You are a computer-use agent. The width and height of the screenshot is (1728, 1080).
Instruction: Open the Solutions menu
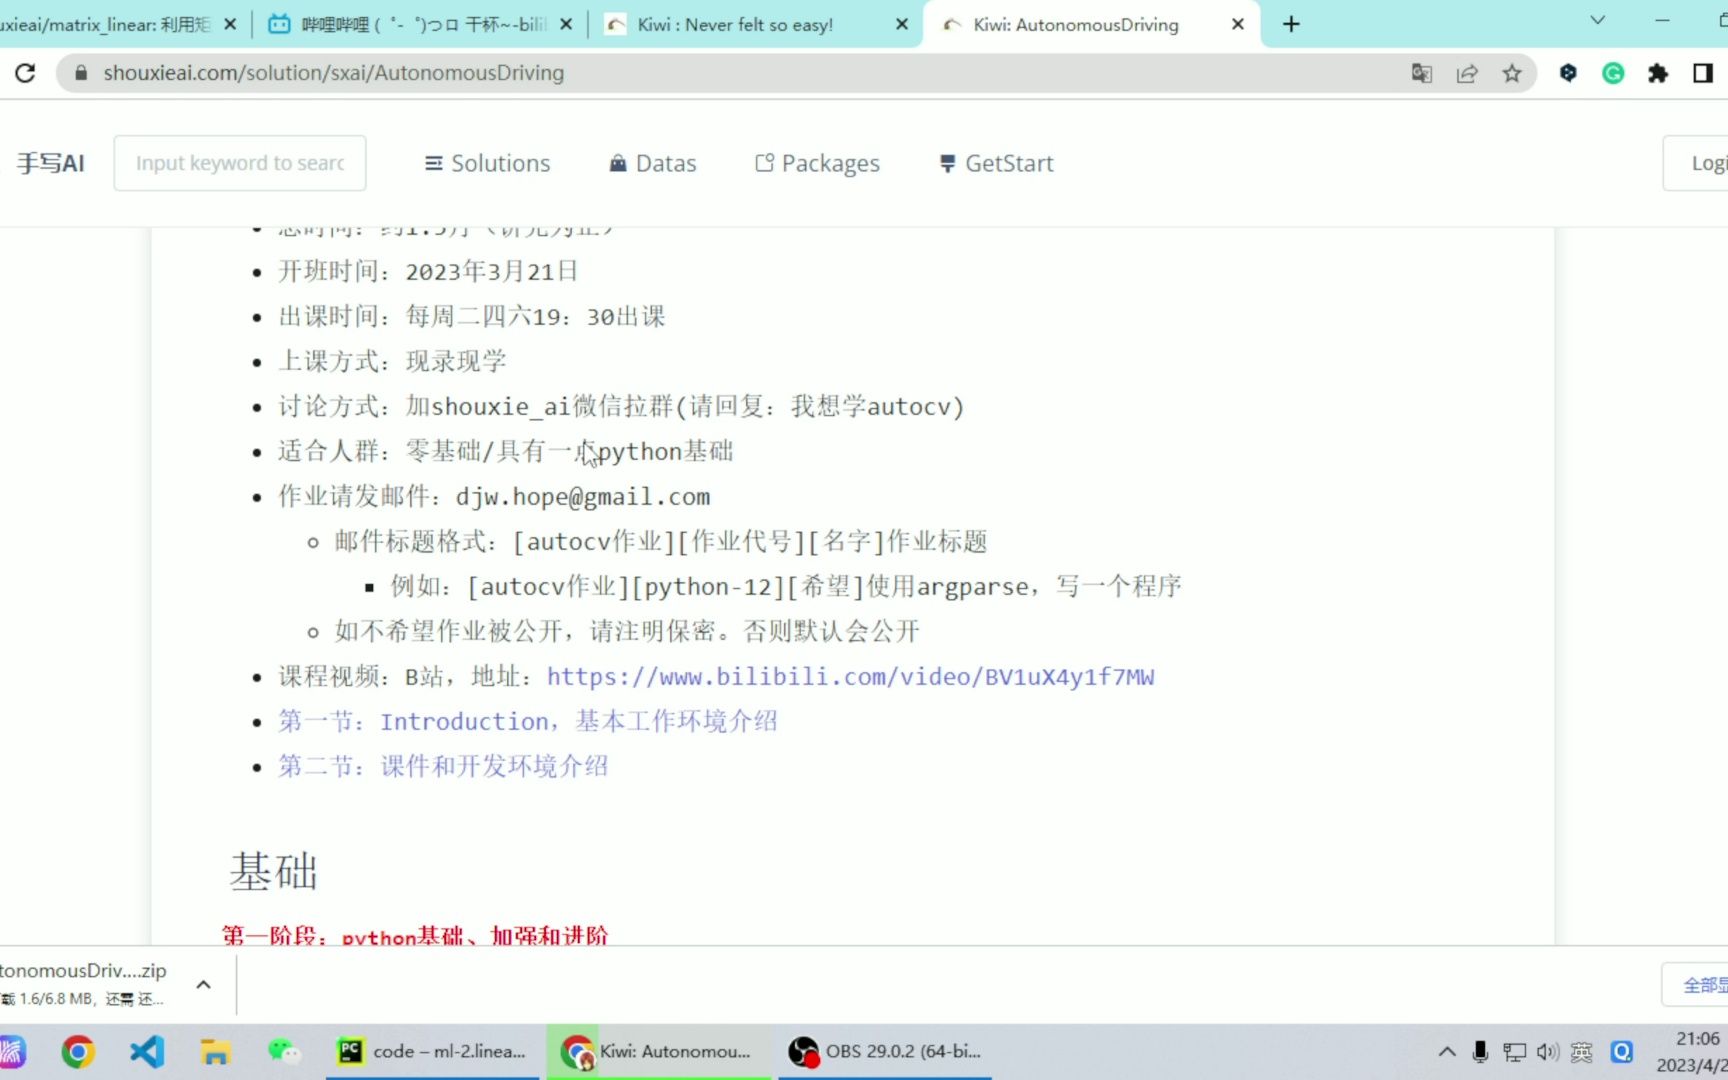click(x=487, y=163)
